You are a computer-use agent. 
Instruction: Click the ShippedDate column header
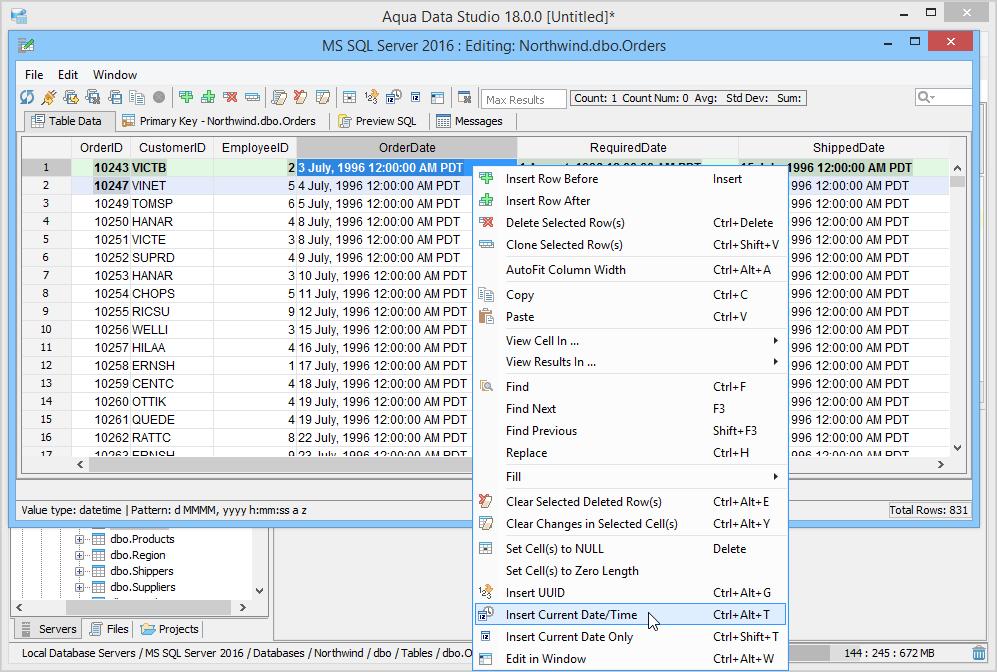tap(849, 147)
